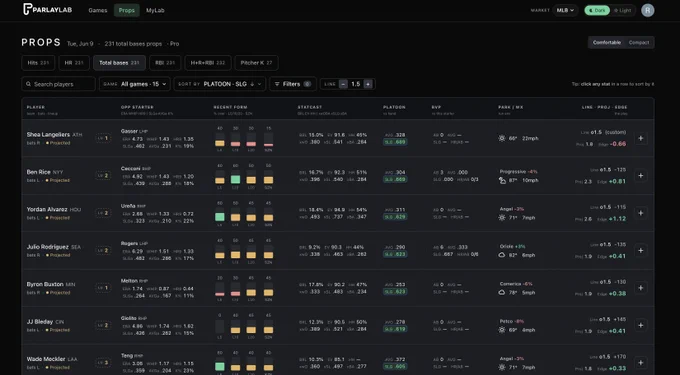Image resolution: width=680 pixels, height=375 pixels.
Task: Select the HR prop tab
Action: click(x=74, y=63)
